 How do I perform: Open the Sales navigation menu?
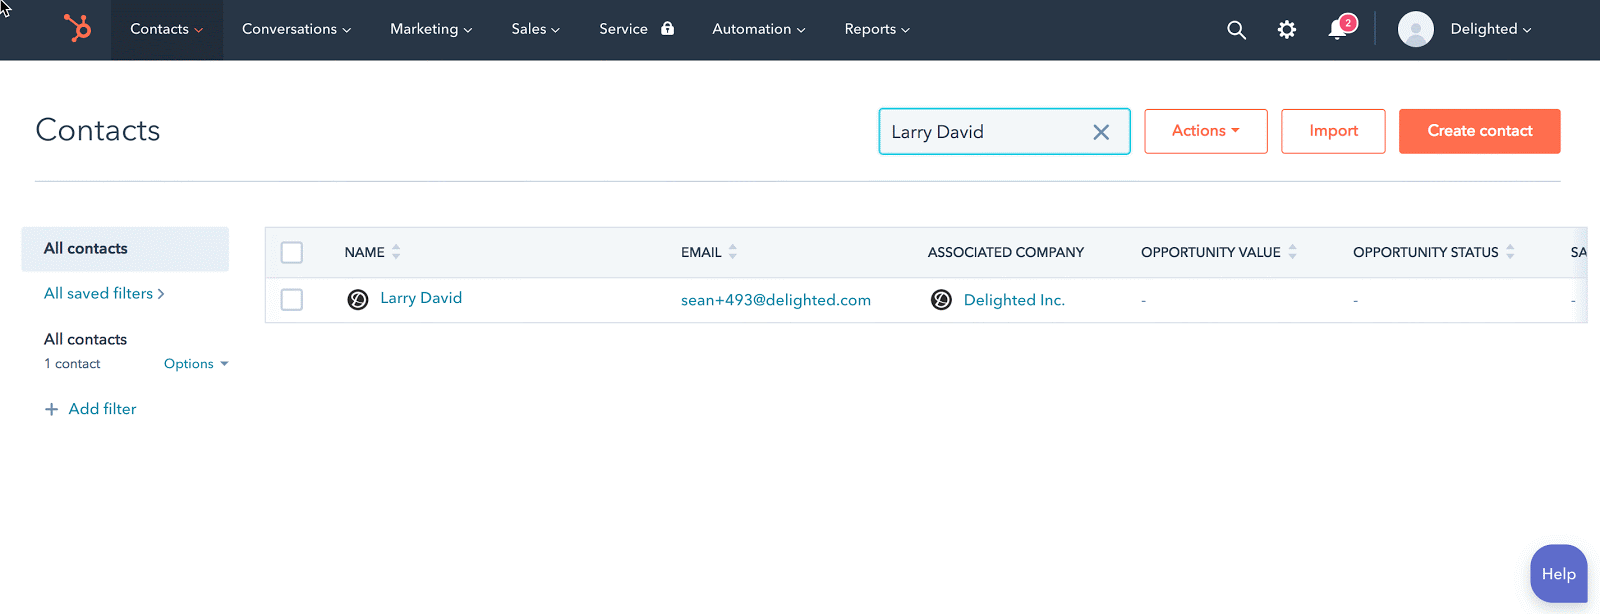pyautogui.click(x=535, y=29)
